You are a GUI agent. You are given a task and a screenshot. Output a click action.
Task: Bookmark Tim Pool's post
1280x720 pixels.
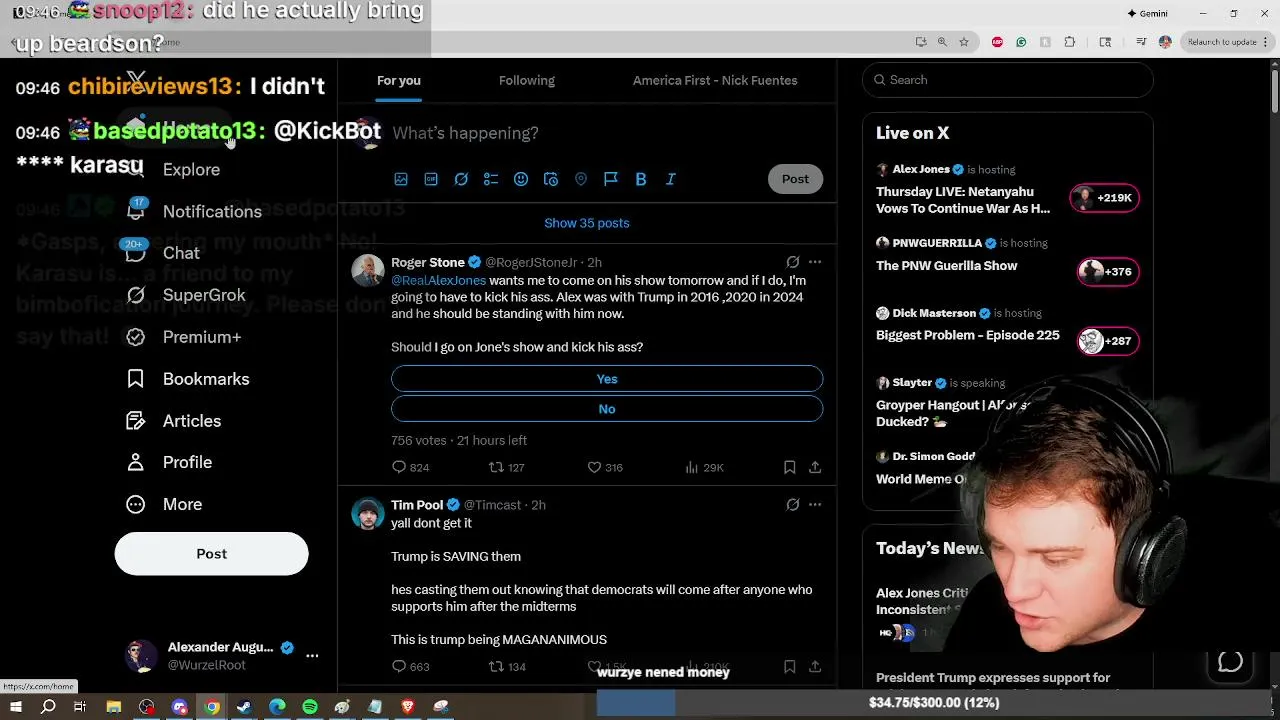789,666
